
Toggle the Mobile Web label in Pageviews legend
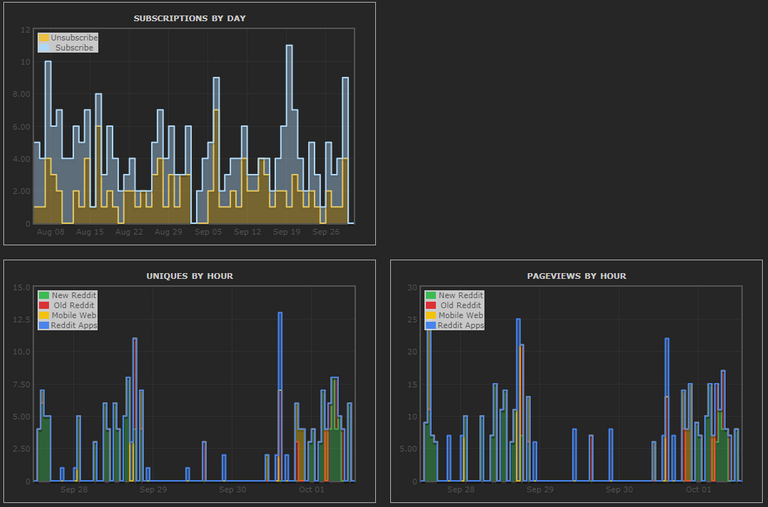pyautogui.click(x=461, y=315)
